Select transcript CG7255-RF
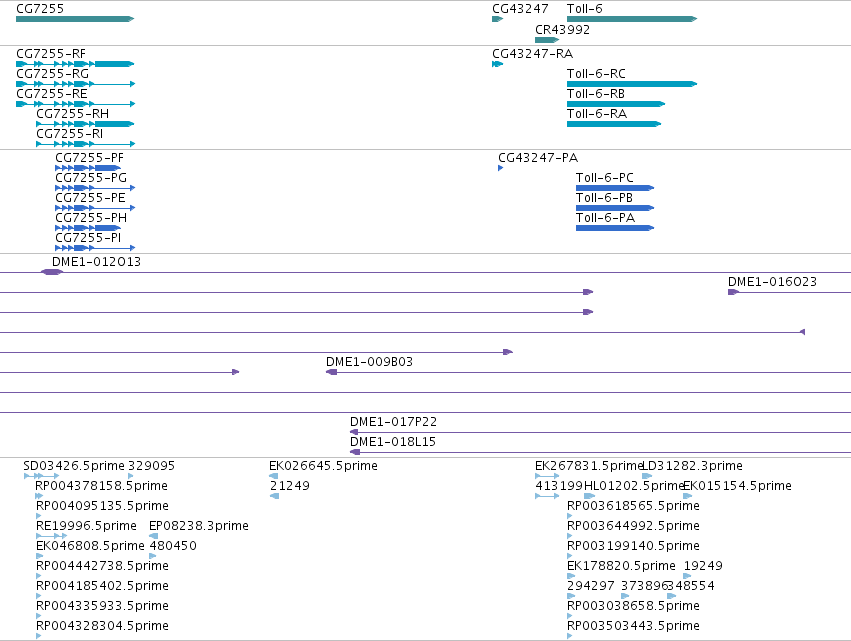This screenshot has height=641, width=851. (75, 64)
